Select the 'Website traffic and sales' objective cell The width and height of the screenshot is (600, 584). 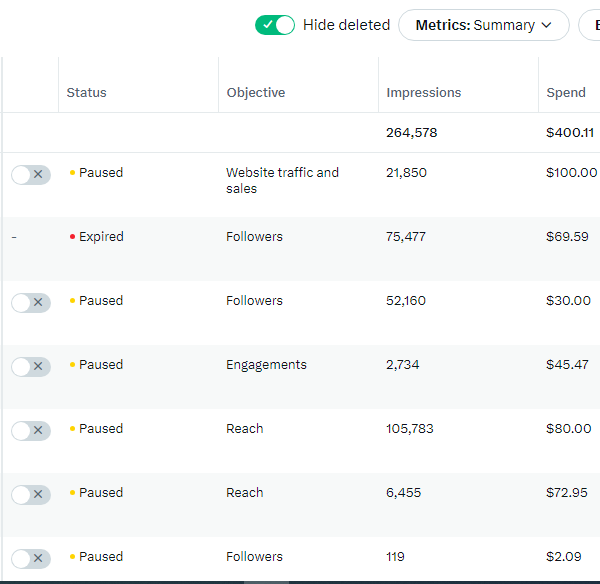[x=282, y=181]
